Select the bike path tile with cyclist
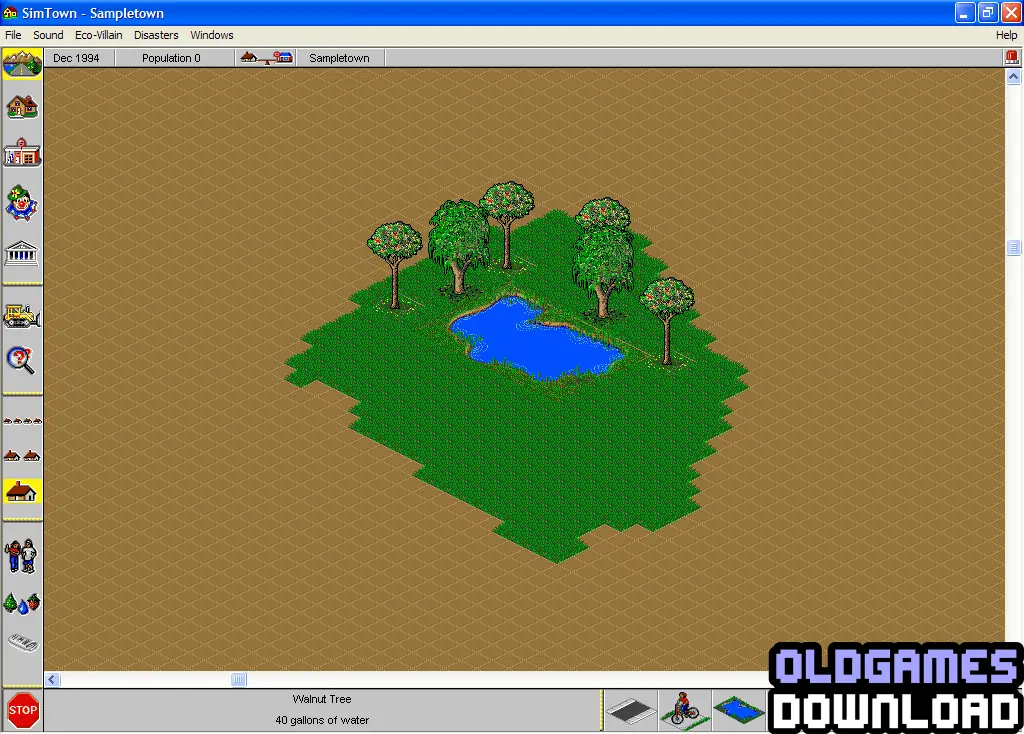The height and width of the screenshot is (734, 1024). [684, 710]
